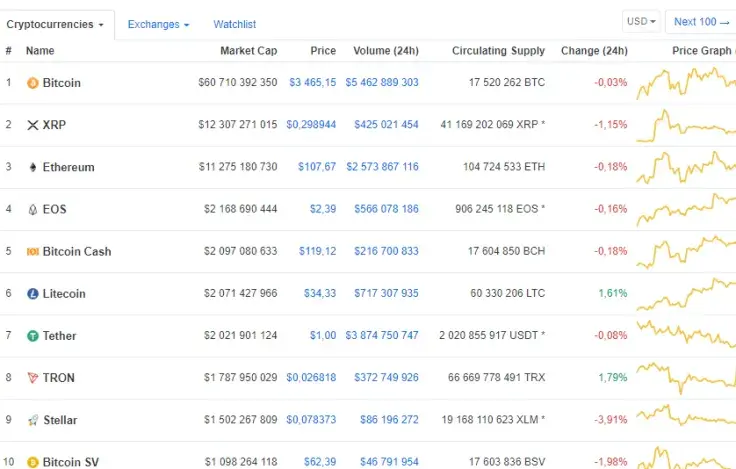Expand the Exchanges dropdown menu
The image size is (736, 469).
158,24
